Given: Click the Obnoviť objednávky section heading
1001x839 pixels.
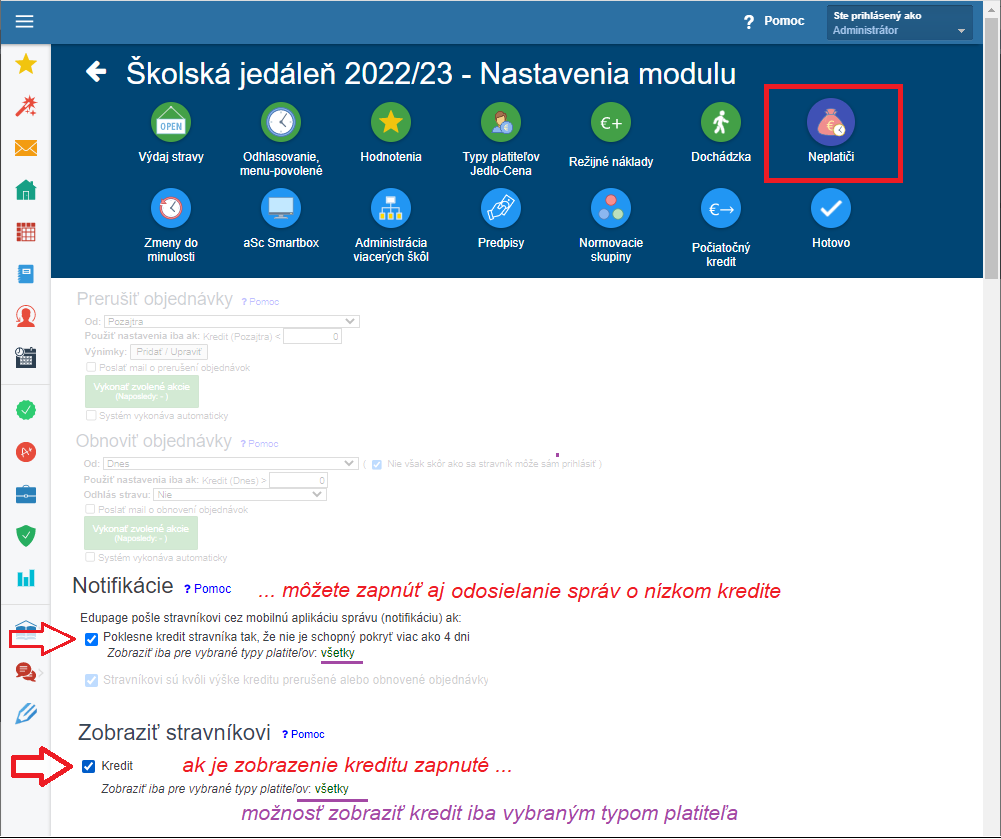Looking at the screenshot, I should 154,441.
